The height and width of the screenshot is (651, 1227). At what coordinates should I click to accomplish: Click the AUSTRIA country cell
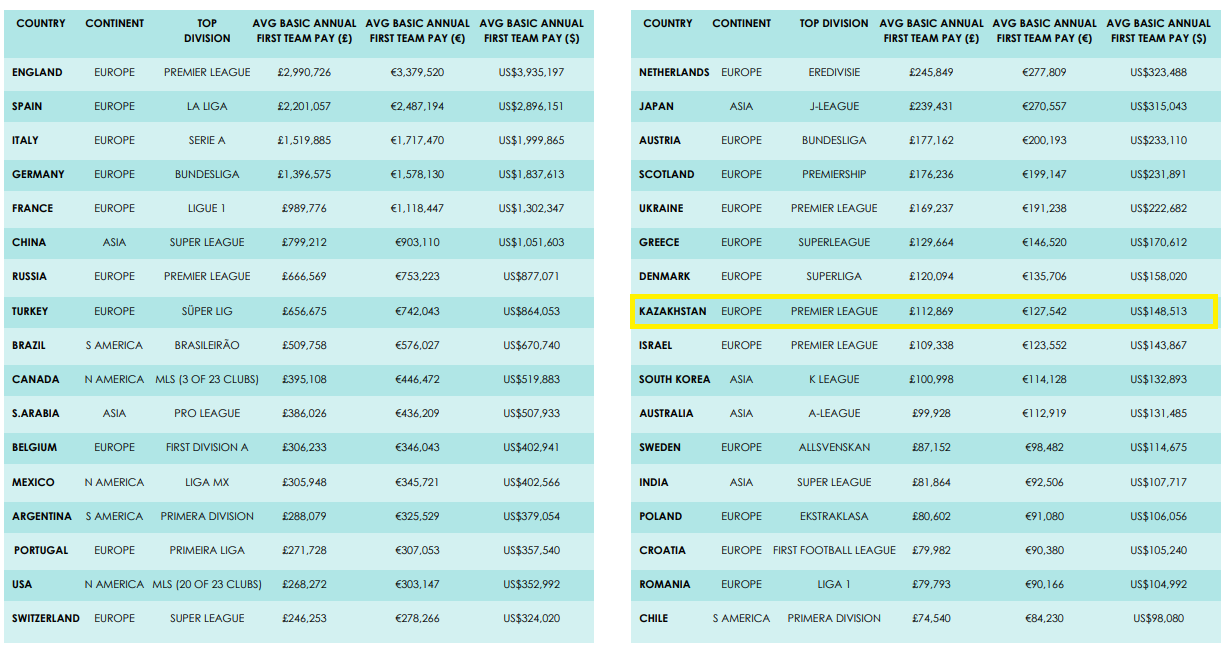[660, 140]
